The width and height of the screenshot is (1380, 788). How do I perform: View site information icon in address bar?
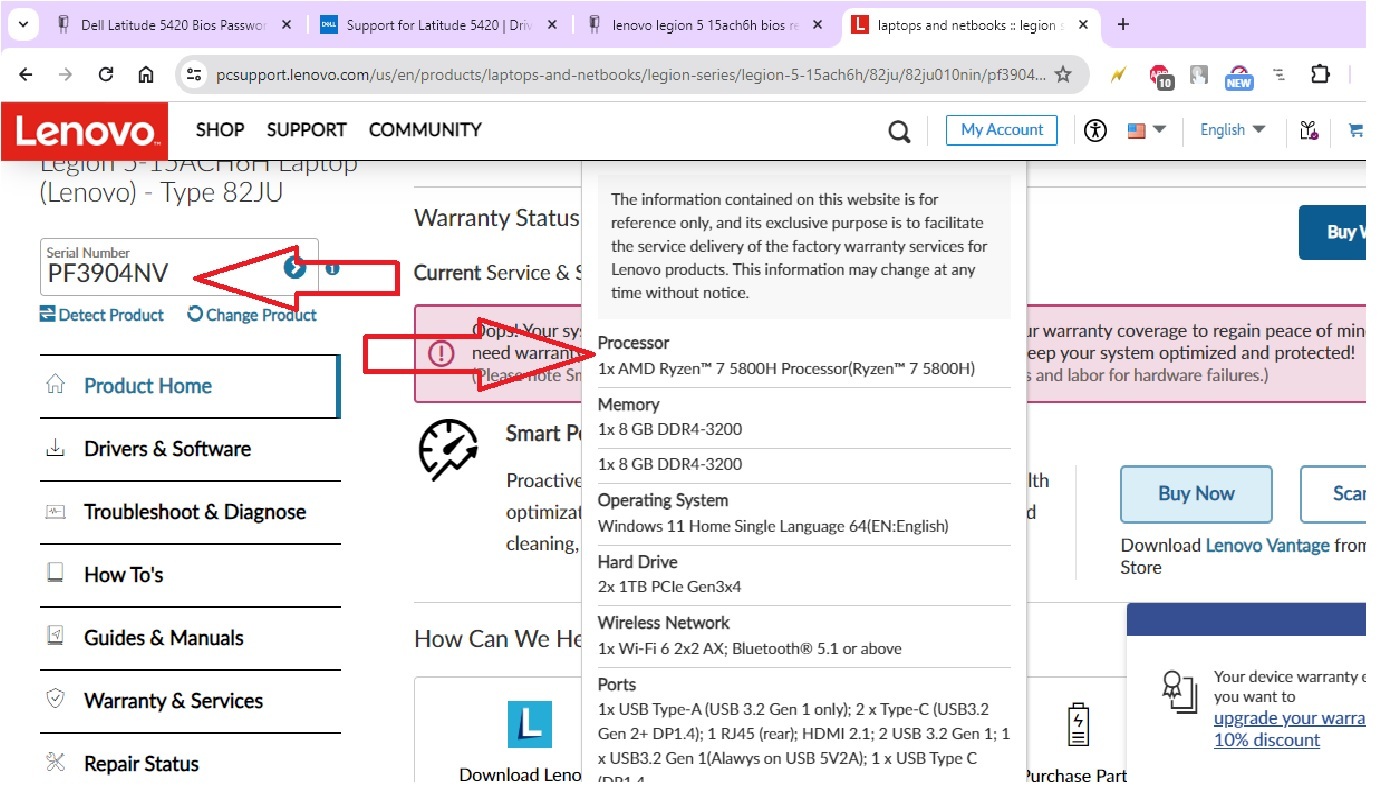pos(195,74)
